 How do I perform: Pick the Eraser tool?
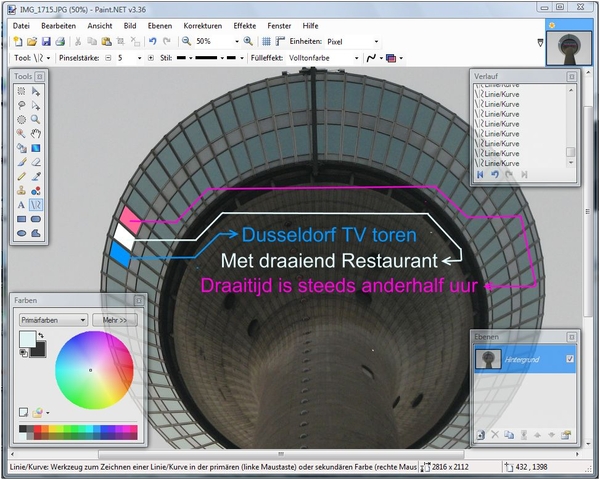(x=36, y=161)
